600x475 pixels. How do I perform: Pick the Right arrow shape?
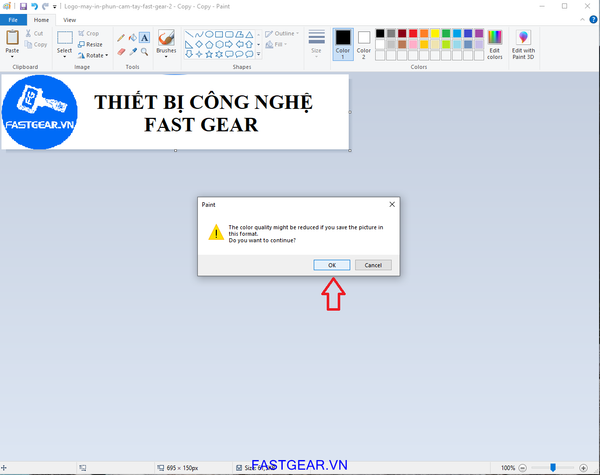tap(229, 44)
